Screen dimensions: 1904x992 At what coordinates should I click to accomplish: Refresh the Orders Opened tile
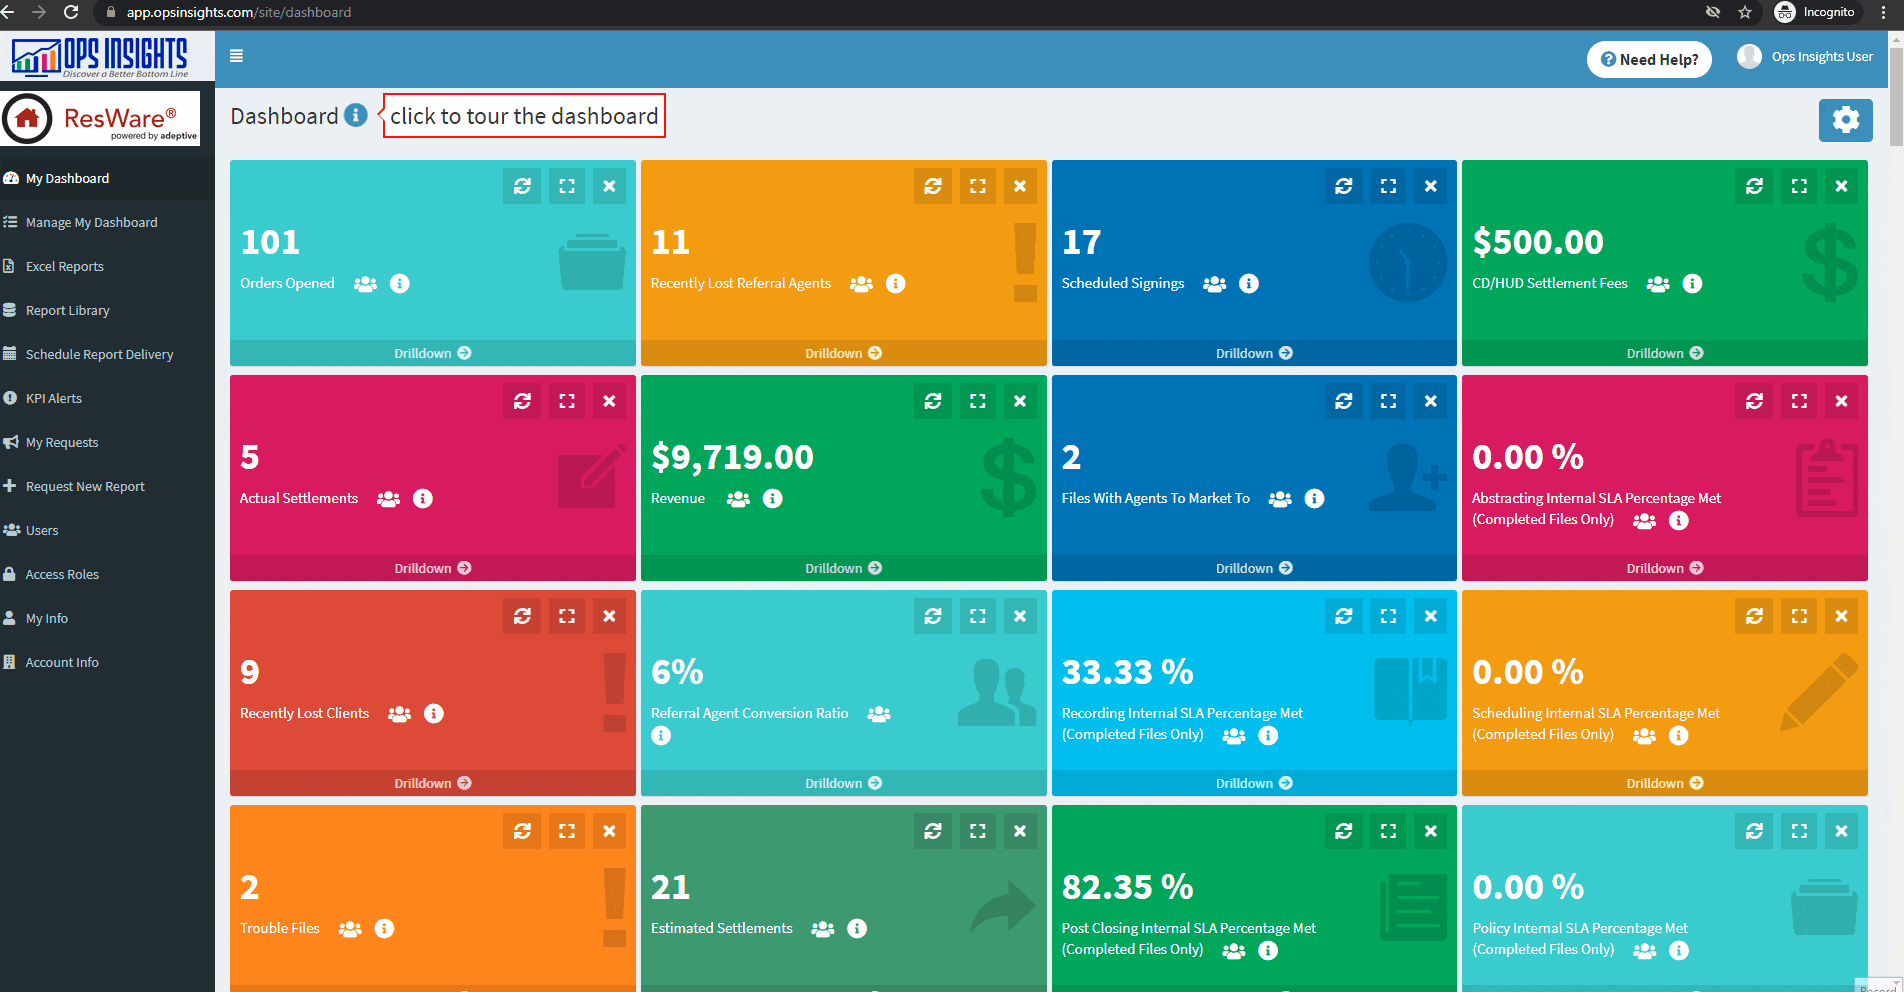(x=521, y=185)
